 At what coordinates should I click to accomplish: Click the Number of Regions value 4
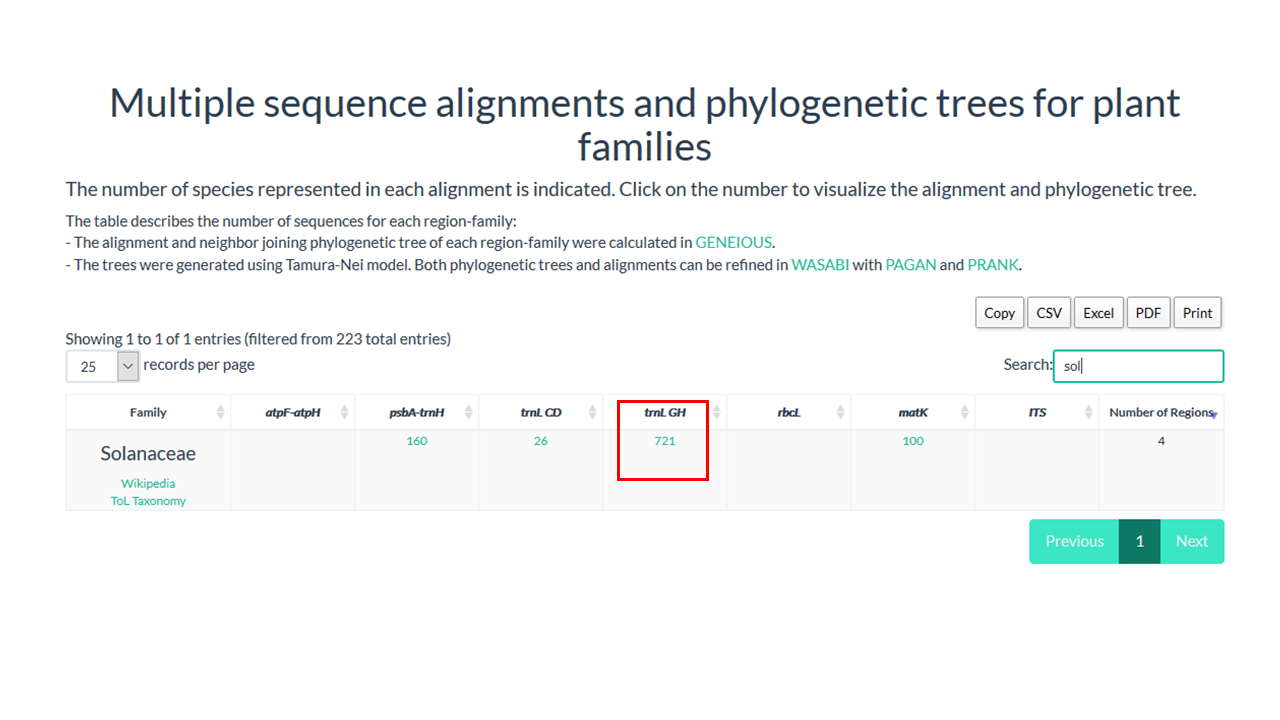point(1161,441)
